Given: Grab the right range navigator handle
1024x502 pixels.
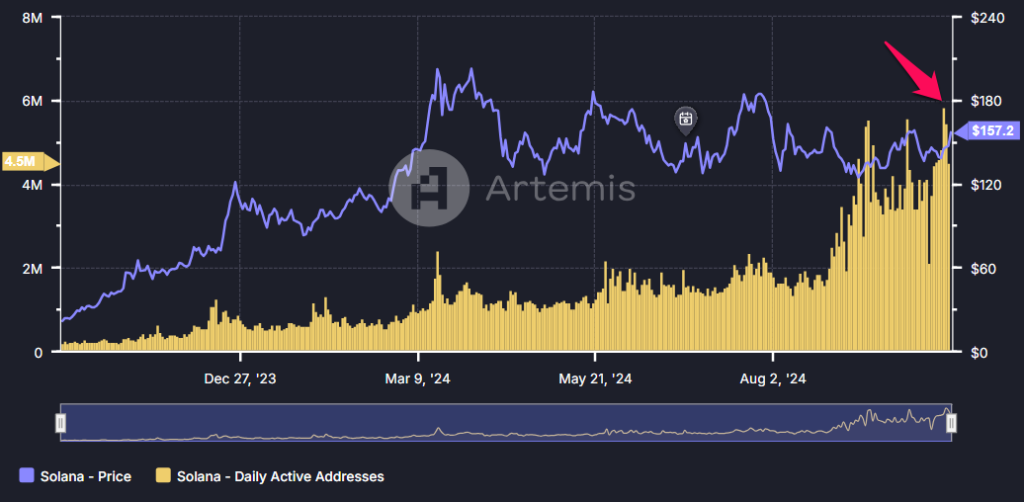Looking at the screenshot, I should (952, 423).
